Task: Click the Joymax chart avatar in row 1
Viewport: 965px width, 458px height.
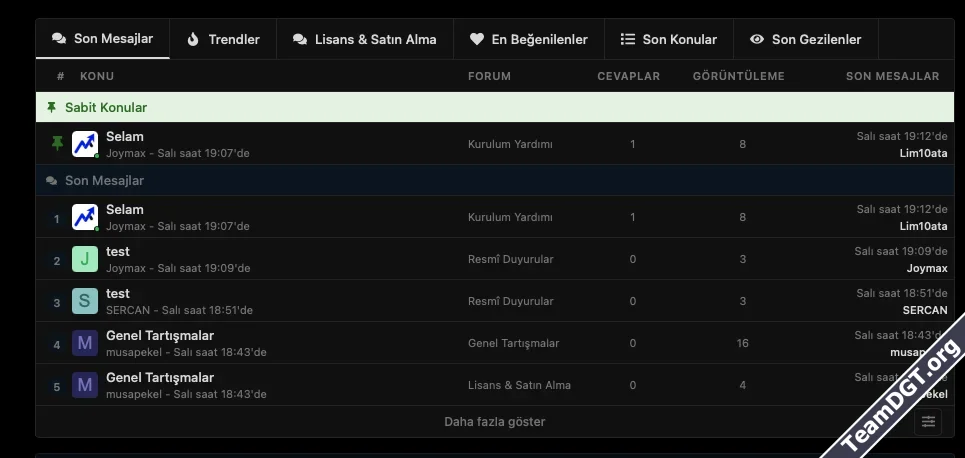Action: click(x=85, y=217)
